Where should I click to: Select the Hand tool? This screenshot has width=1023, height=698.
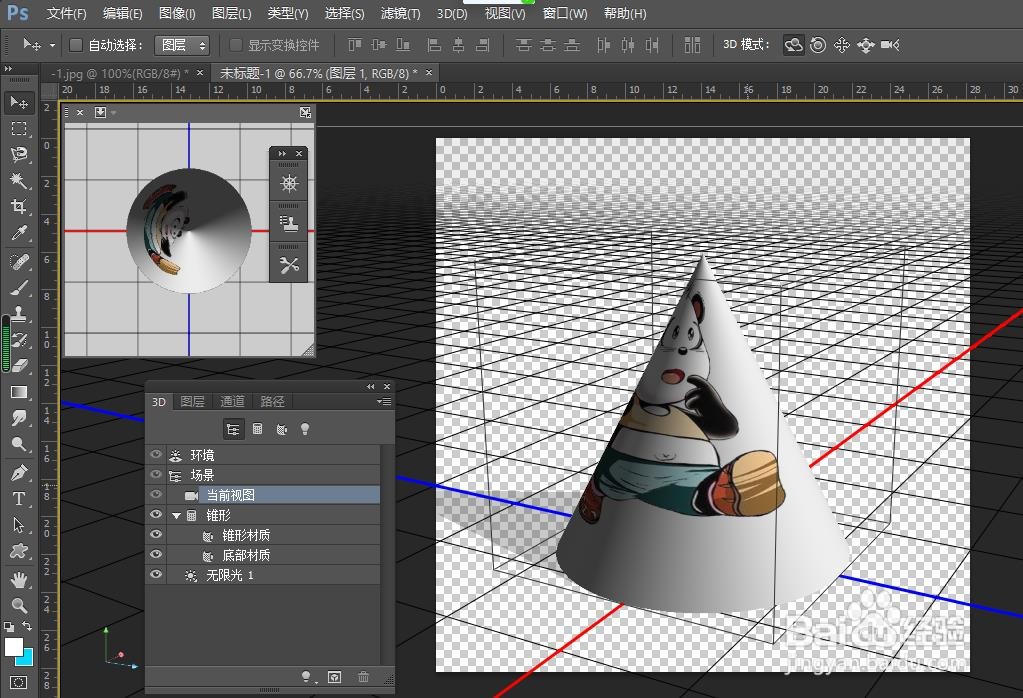[x=19, y=579]
